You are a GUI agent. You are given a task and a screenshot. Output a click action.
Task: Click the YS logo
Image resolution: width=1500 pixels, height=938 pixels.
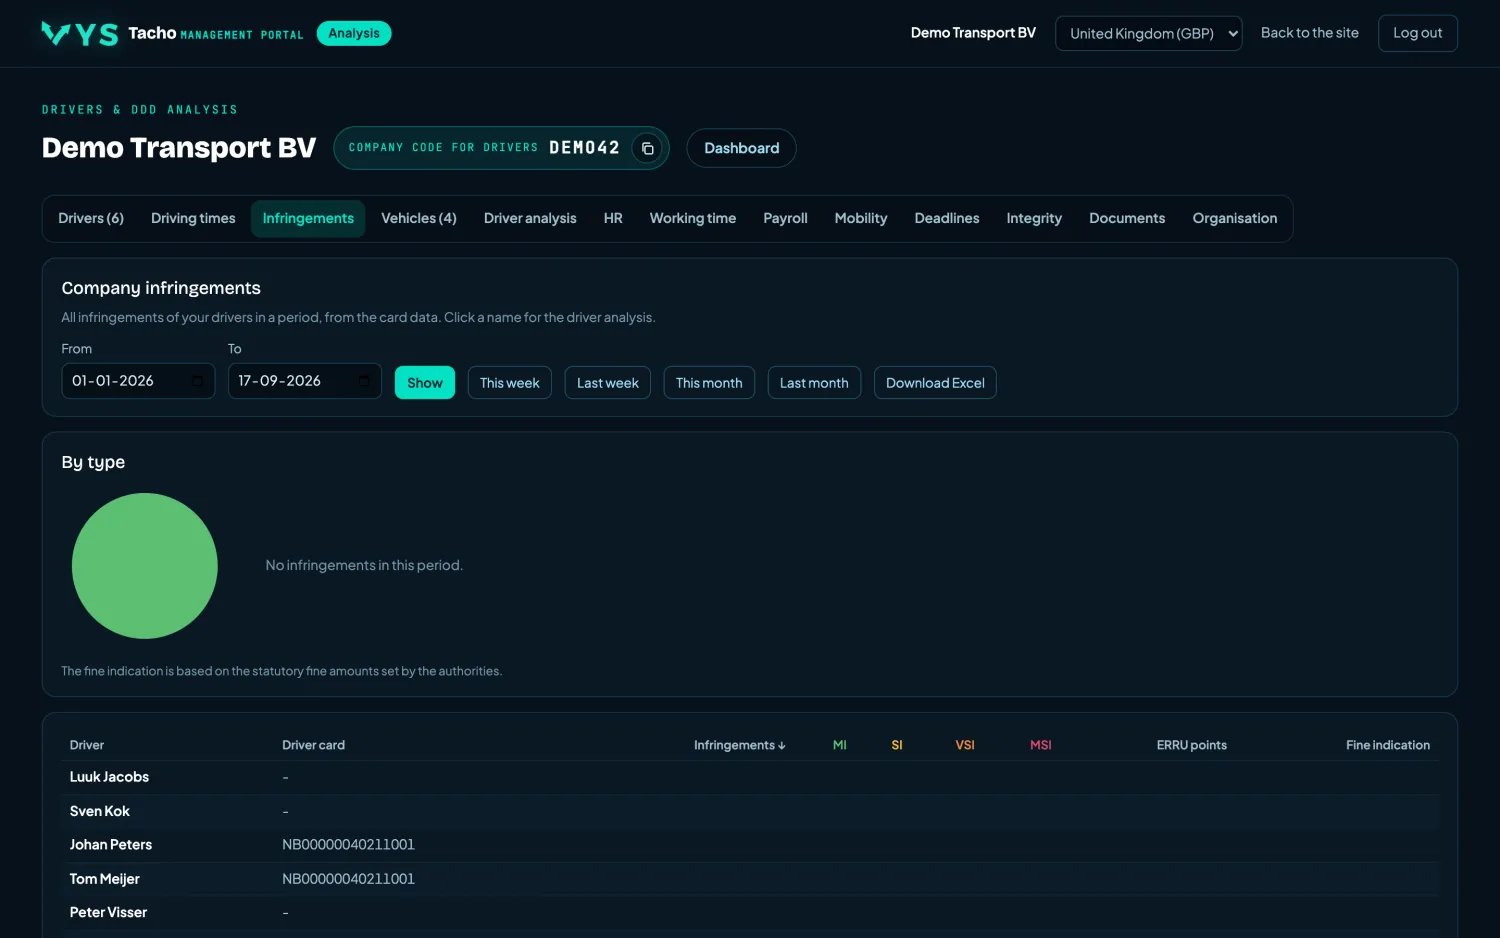[79, 34]
